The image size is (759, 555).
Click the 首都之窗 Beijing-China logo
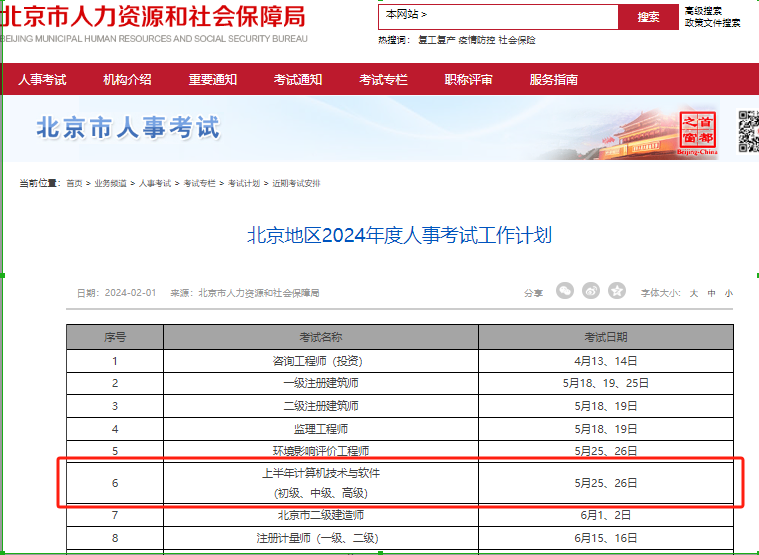coord(698,133)
